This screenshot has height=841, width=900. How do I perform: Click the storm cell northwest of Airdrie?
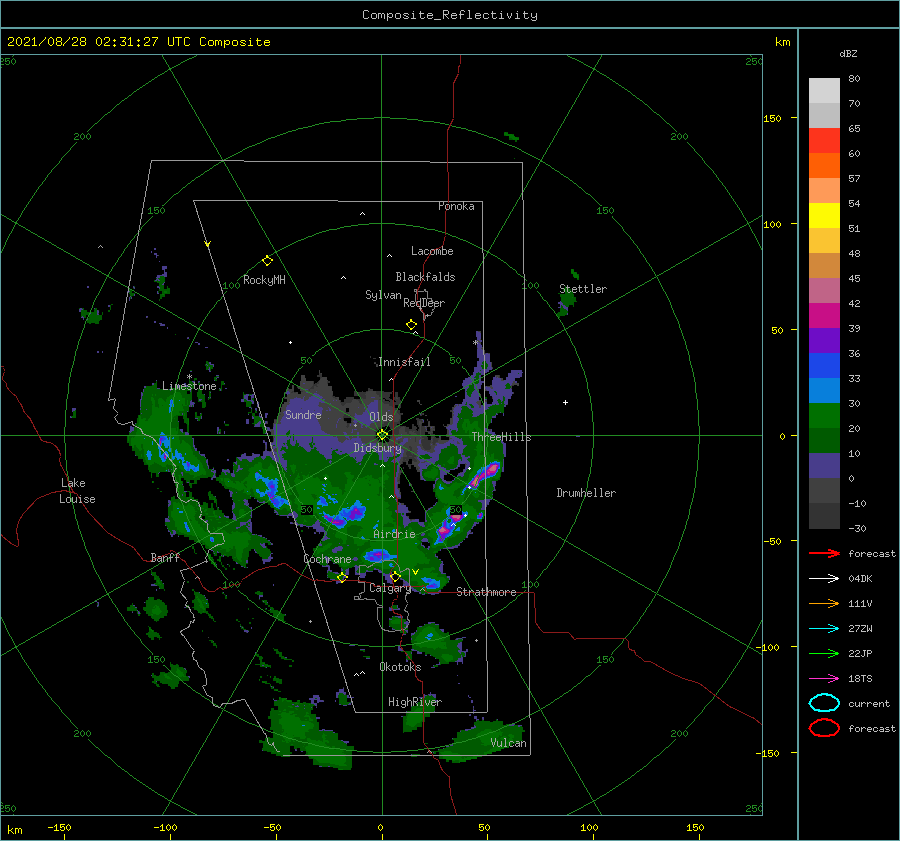[347, 514]
